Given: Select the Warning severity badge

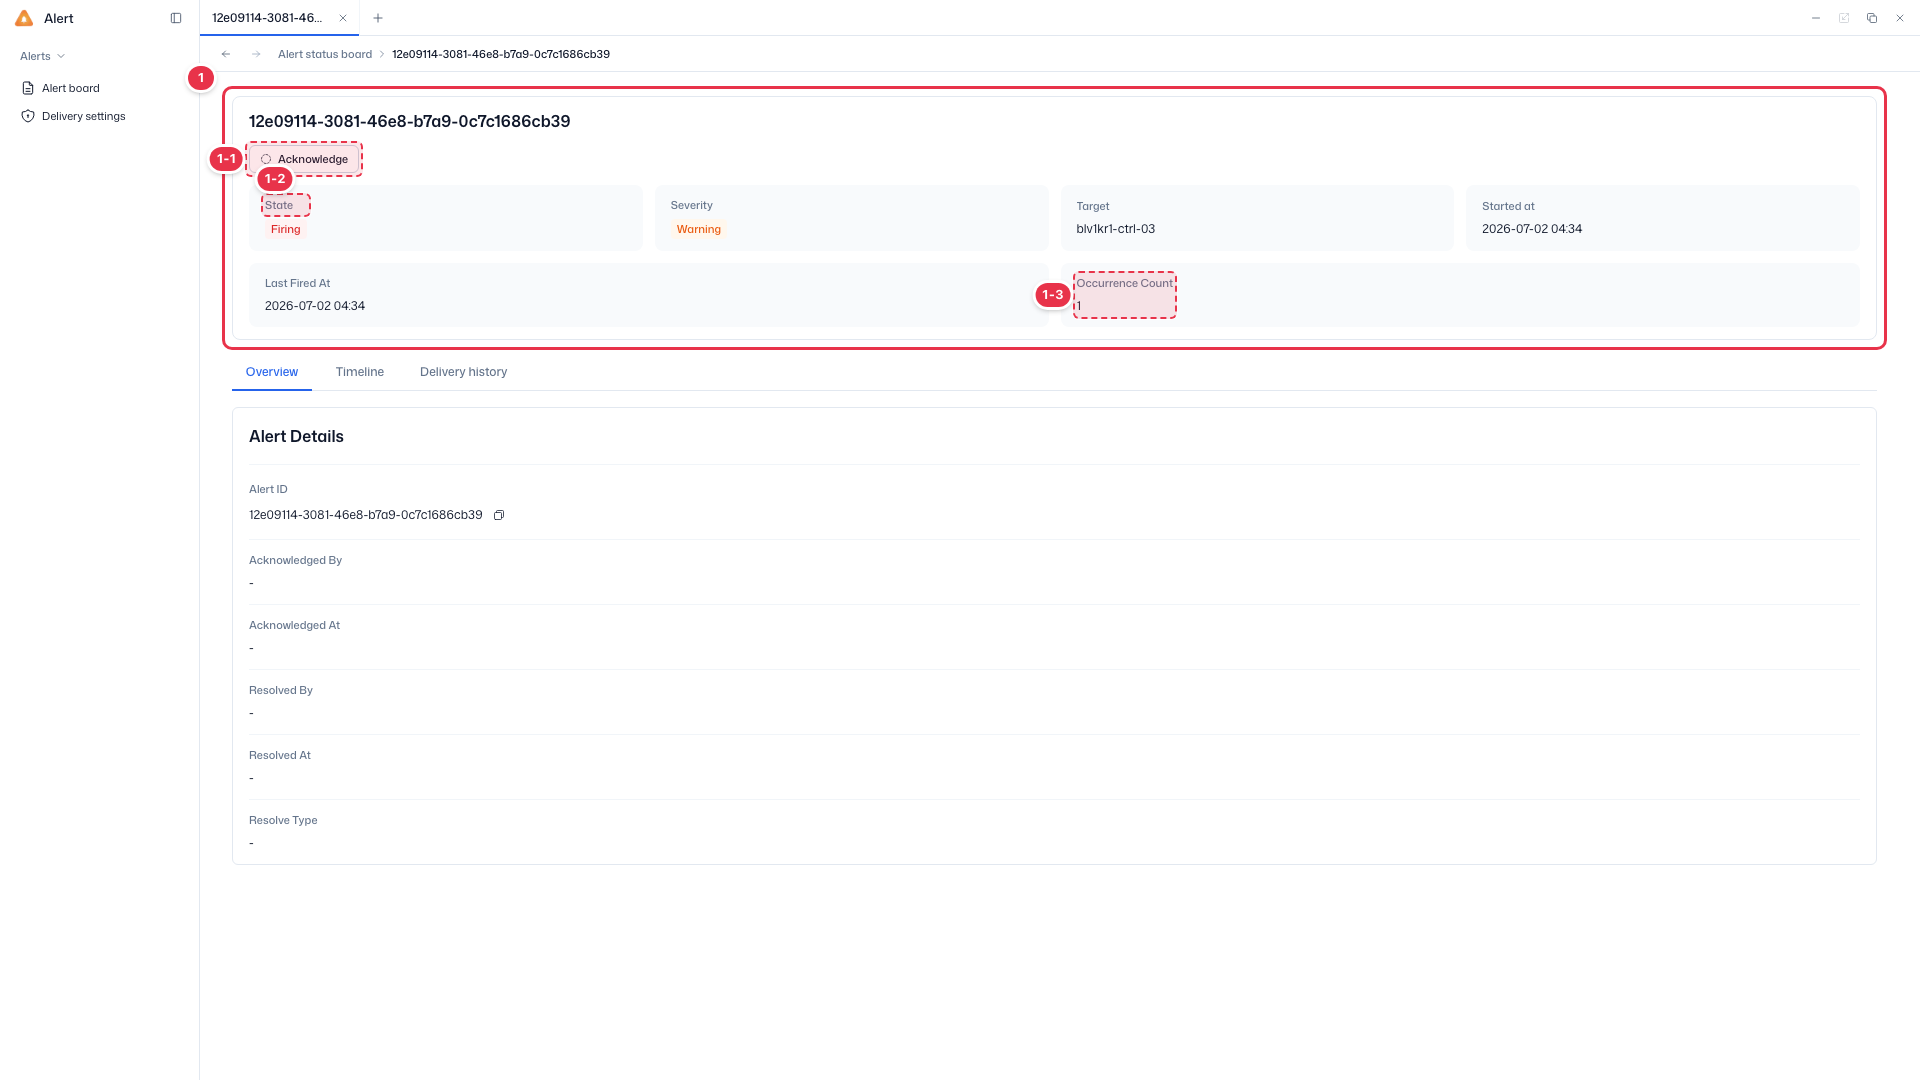Looking at the screenshot, I should (699, 229).
